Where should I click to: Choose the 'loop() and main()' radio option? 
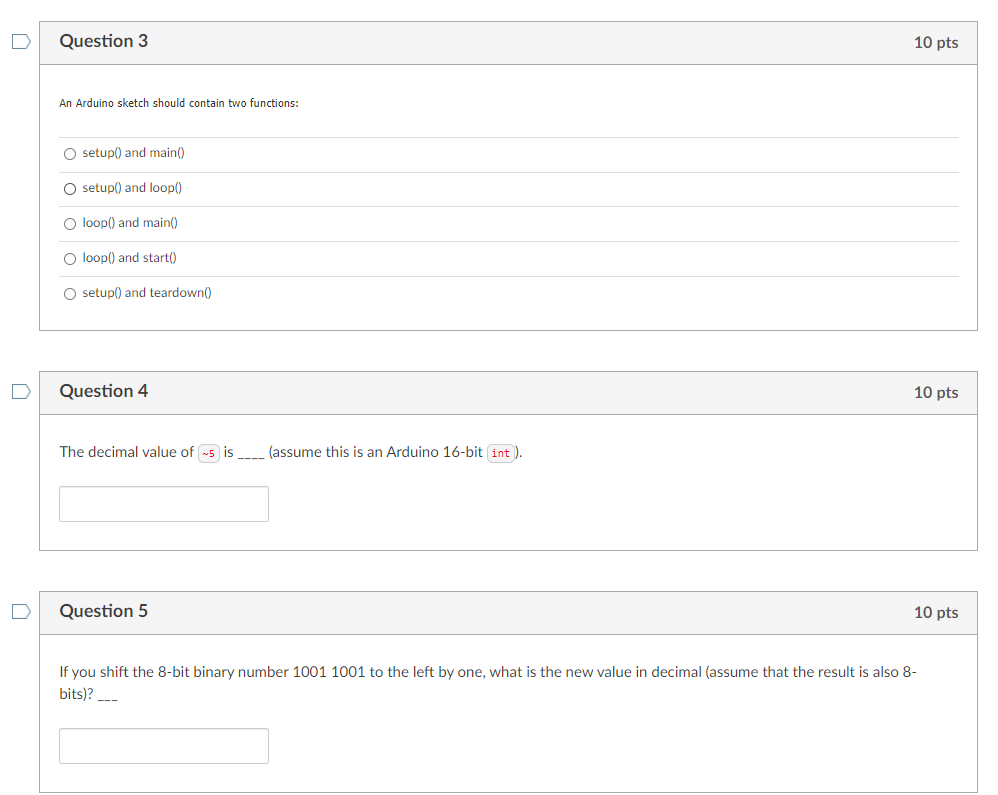(x=70, y=223)
